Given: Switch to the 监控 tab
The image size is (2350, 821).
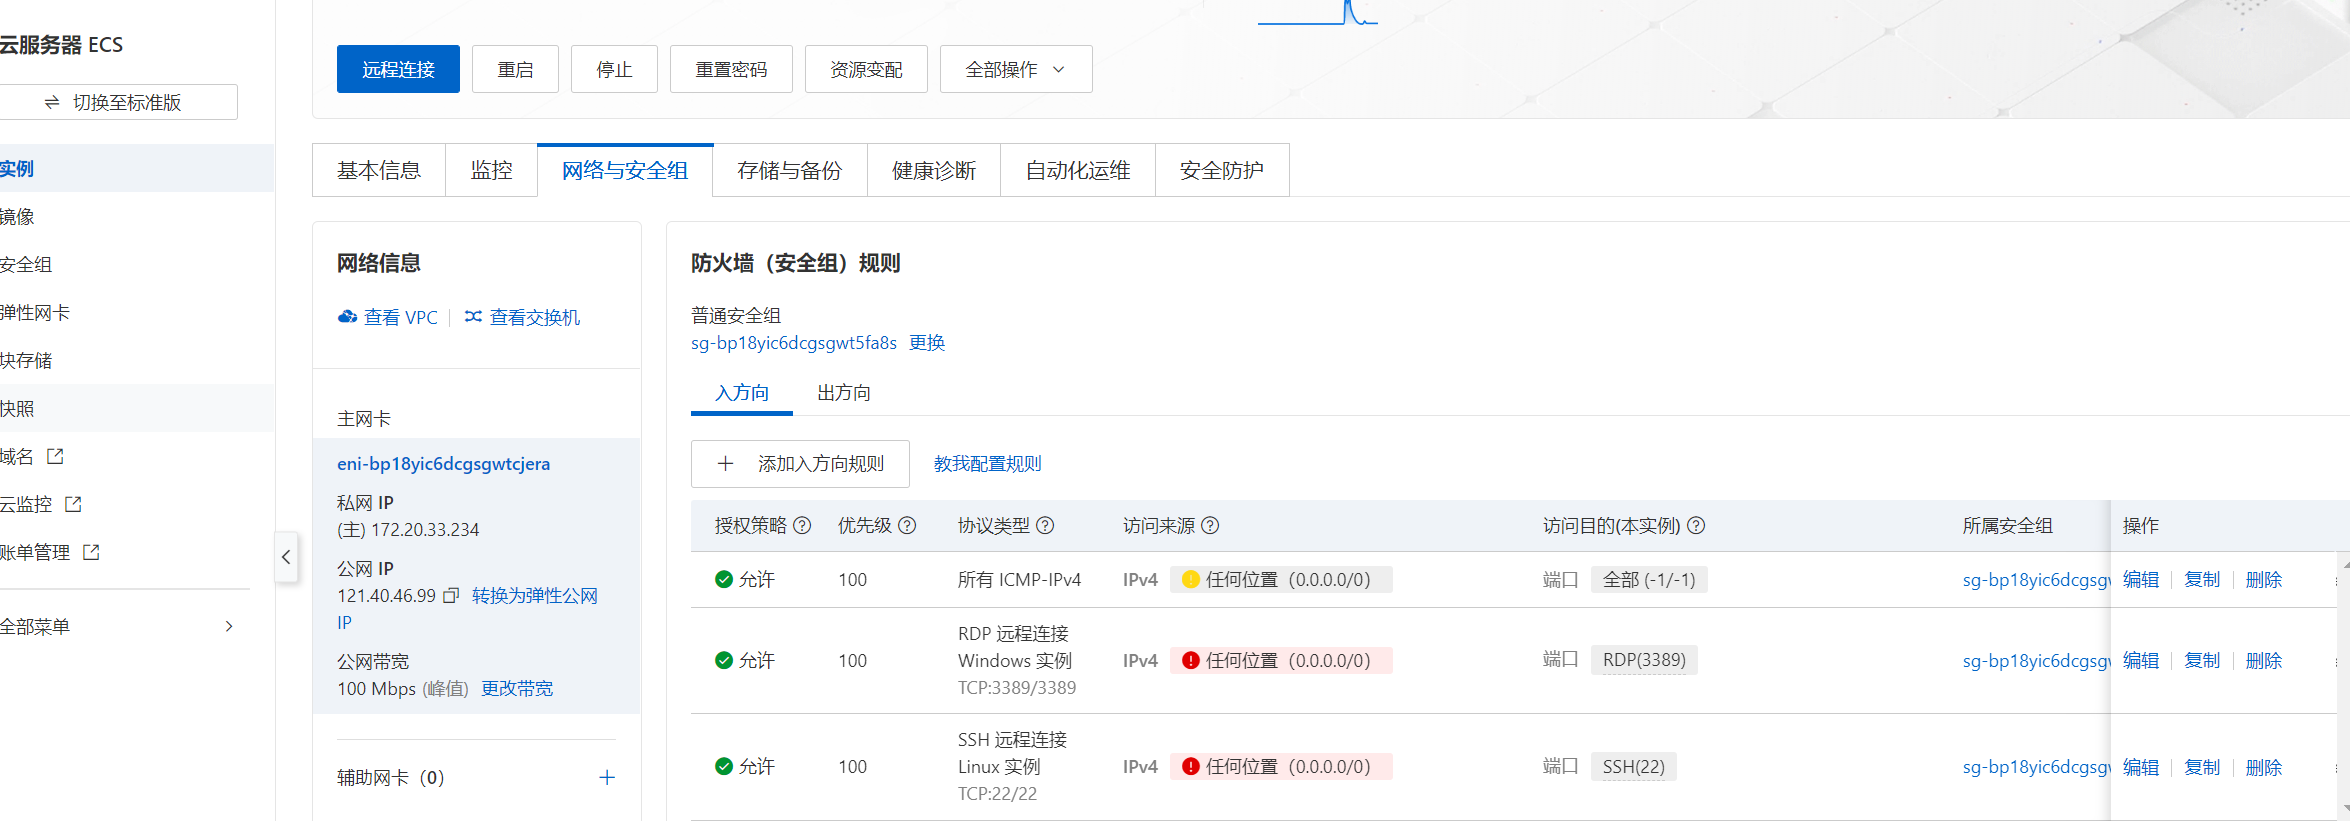Looking at the screenshot, I should [x=491, y=171].
